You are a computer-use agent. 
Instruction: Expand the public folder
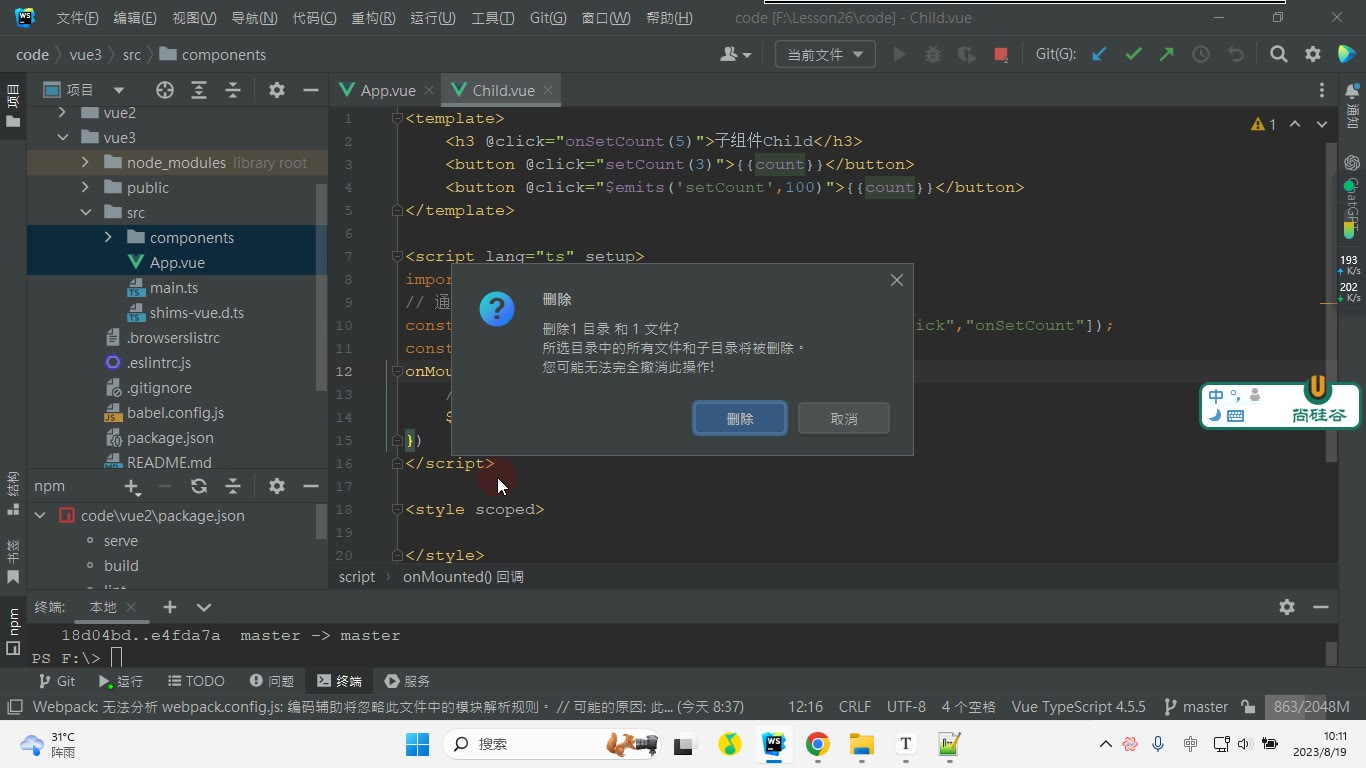(x=85, y=188)
